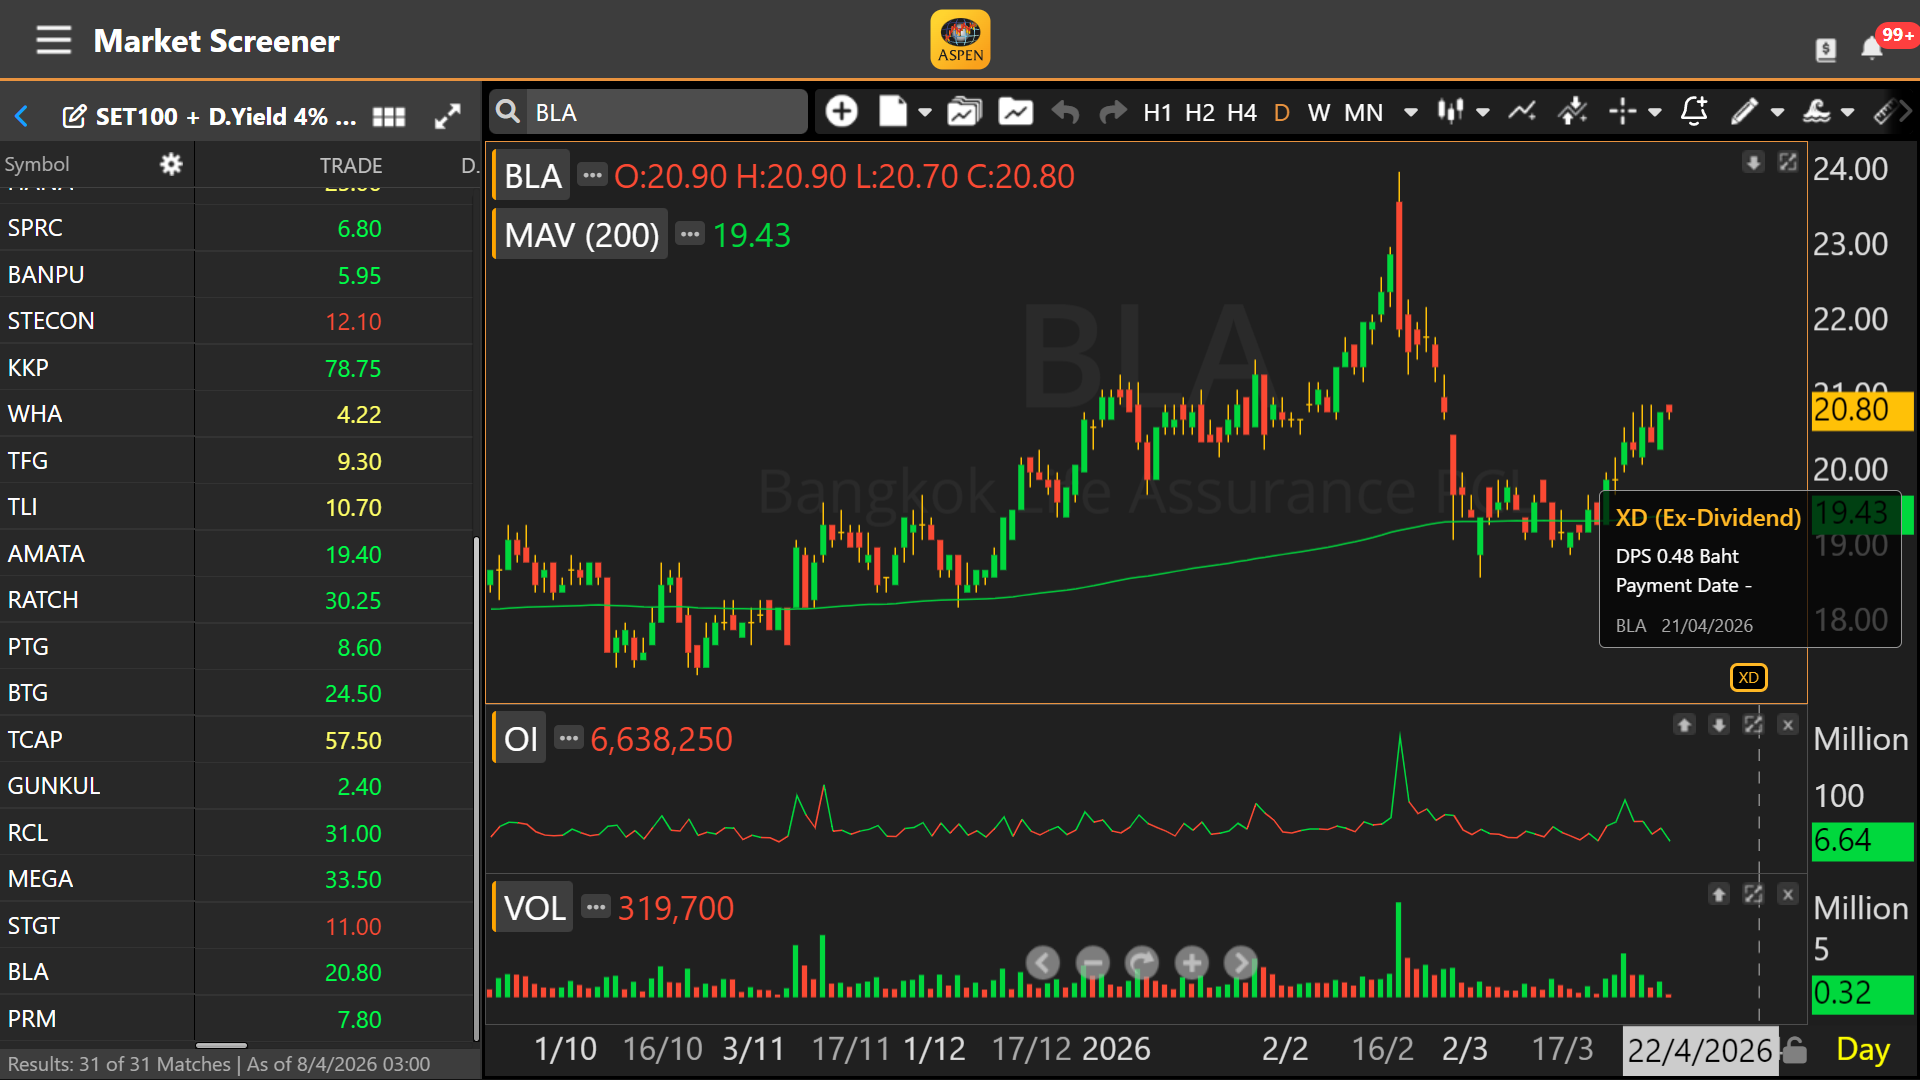Open the column settings gear icon
The height and width of the screenshot is (1080, 1920).
(x=171, y=164)
